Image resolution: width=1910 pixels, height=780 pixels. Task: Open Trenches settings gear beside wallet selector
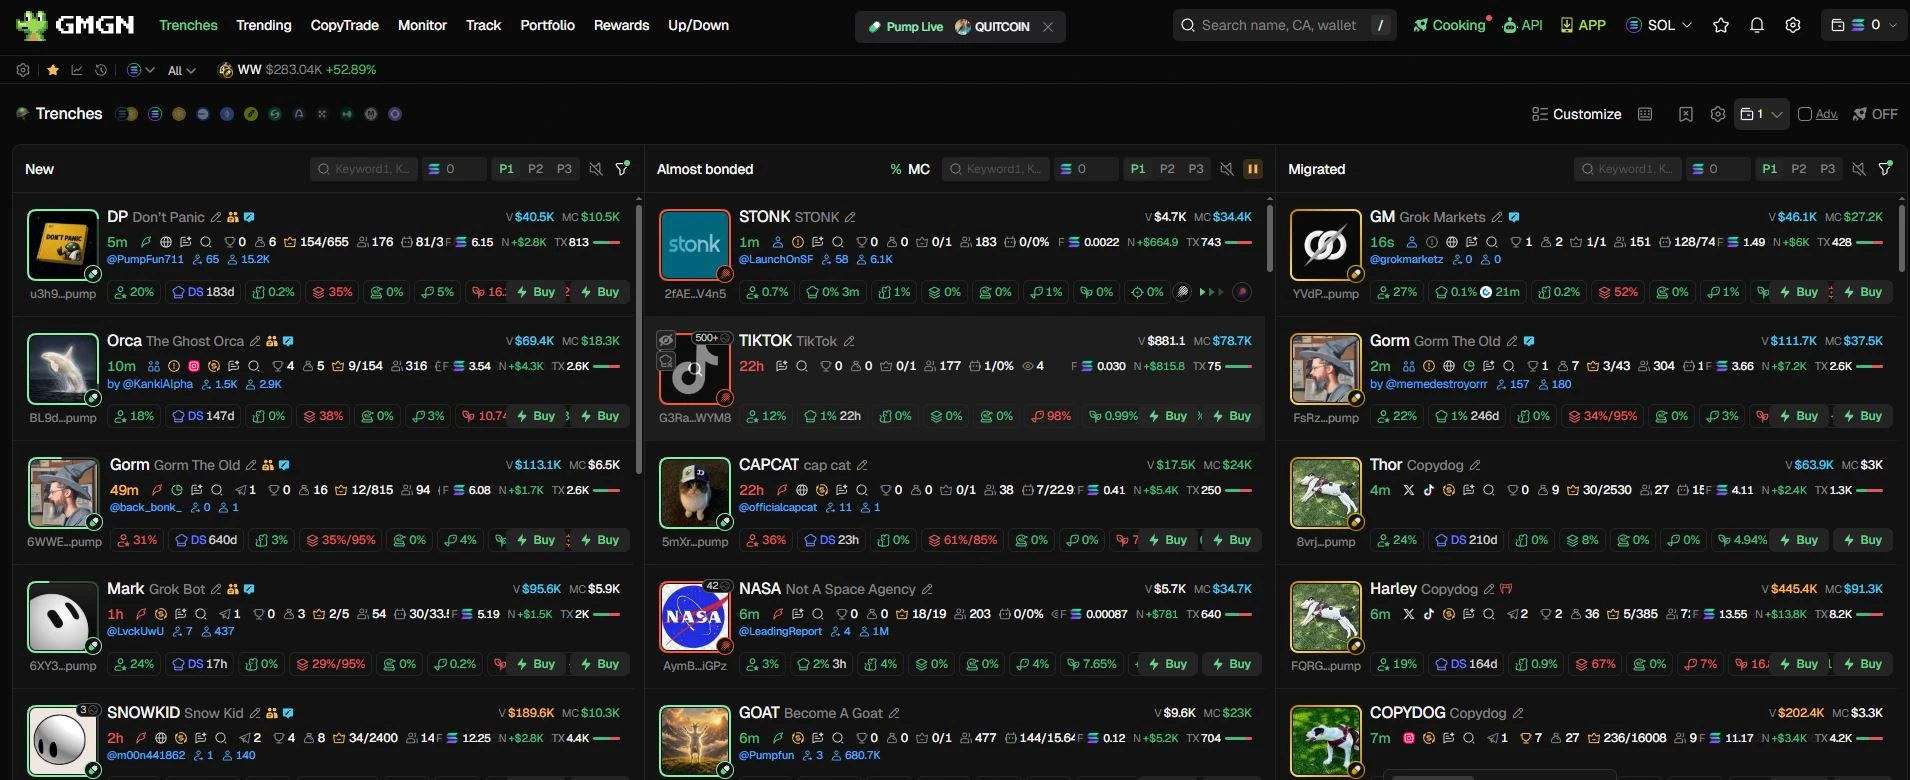(1718, 114)
